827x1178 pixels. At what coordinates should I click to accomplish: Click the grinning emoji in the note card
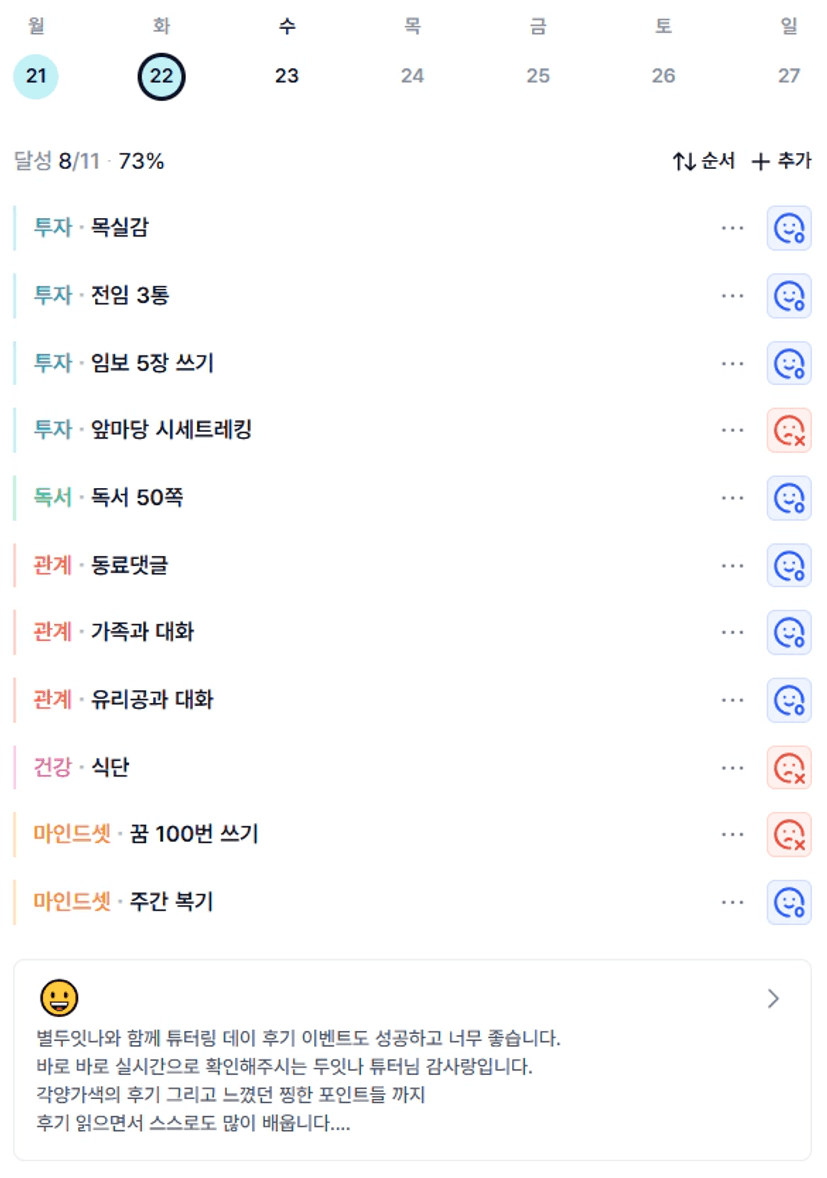(59, 998)
